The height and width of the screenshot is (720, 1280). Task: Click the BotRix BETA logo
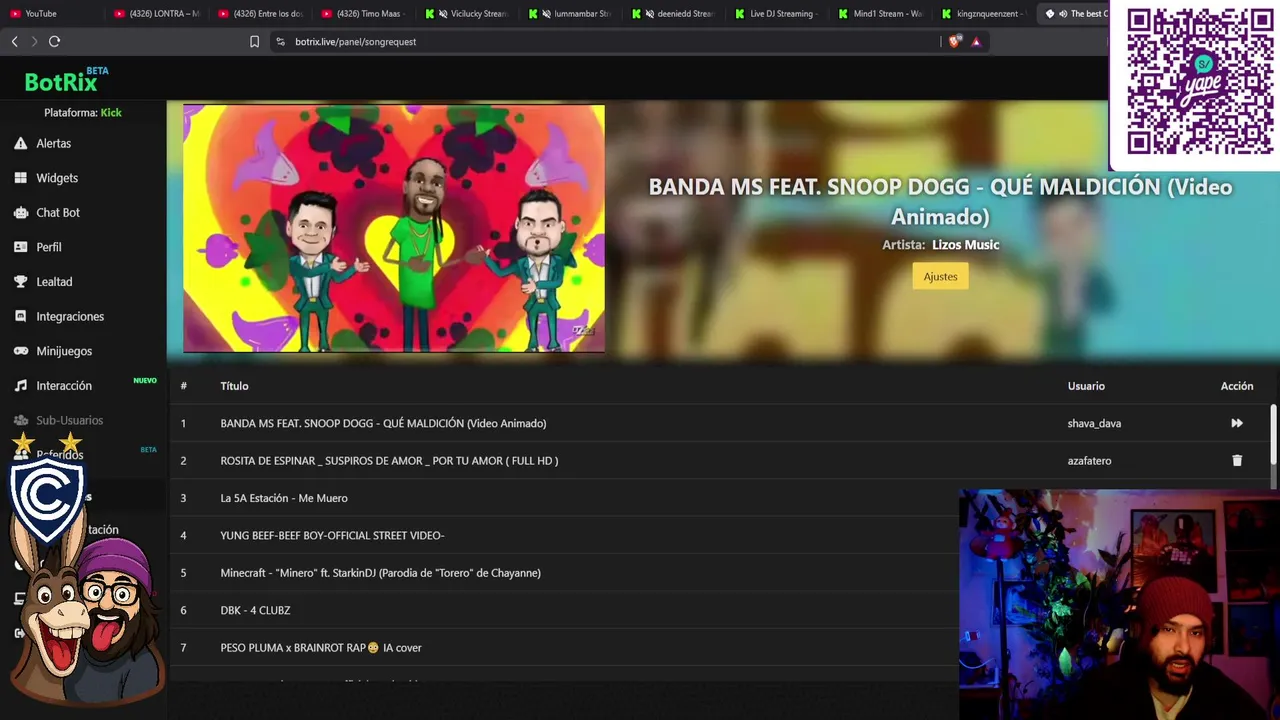click(x=66, y=80)
